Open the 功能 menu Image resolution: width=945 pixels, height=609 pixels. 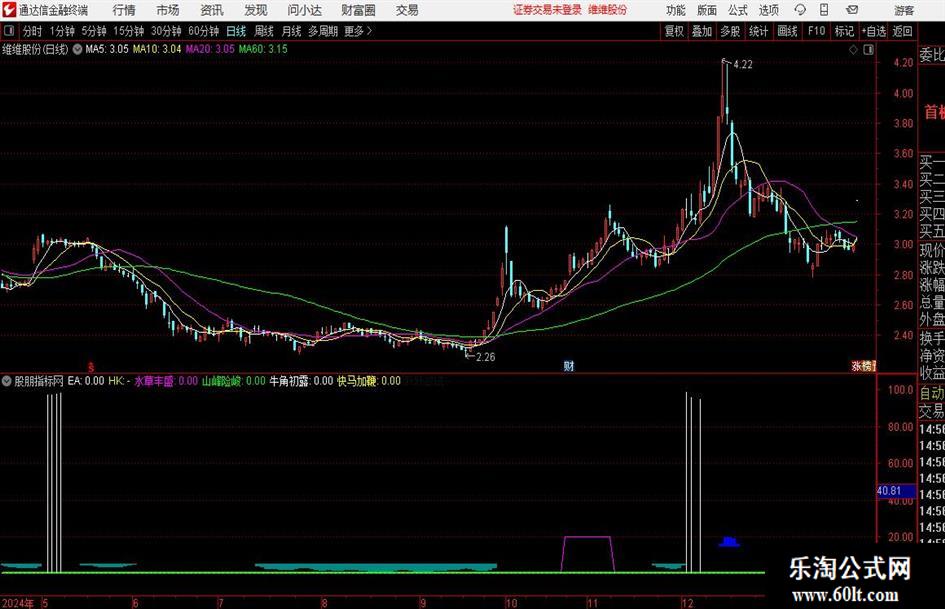[676, 10]
